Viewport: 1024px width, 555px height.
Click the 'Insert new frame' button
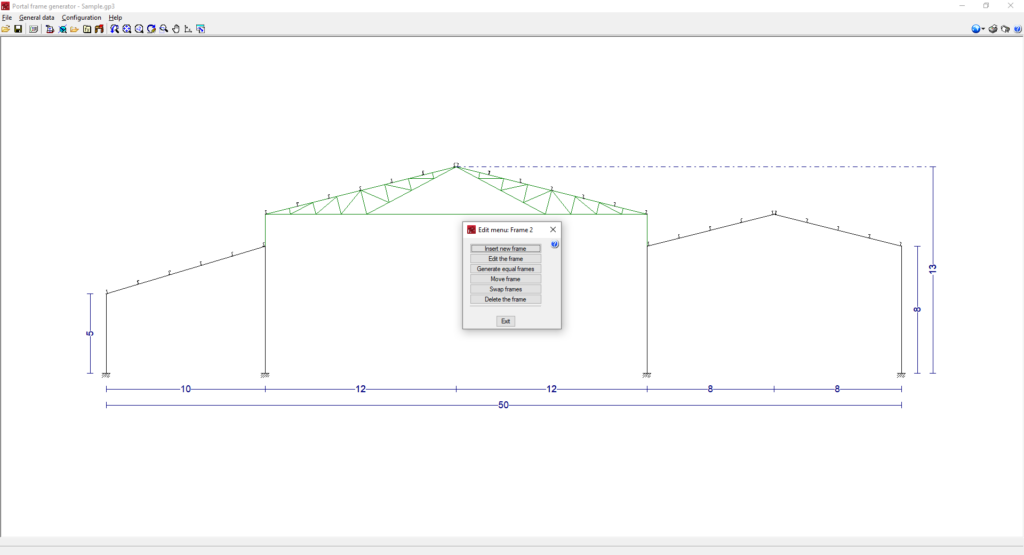(x=505, y=249)
